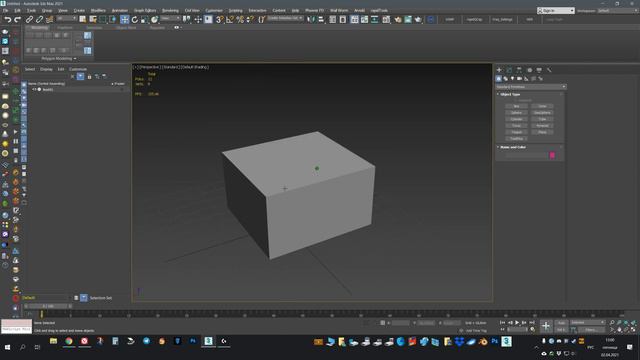This screenshot has width=640, height=360.
Task: Open the Material Editor icon
Action: tap(386, 19)
